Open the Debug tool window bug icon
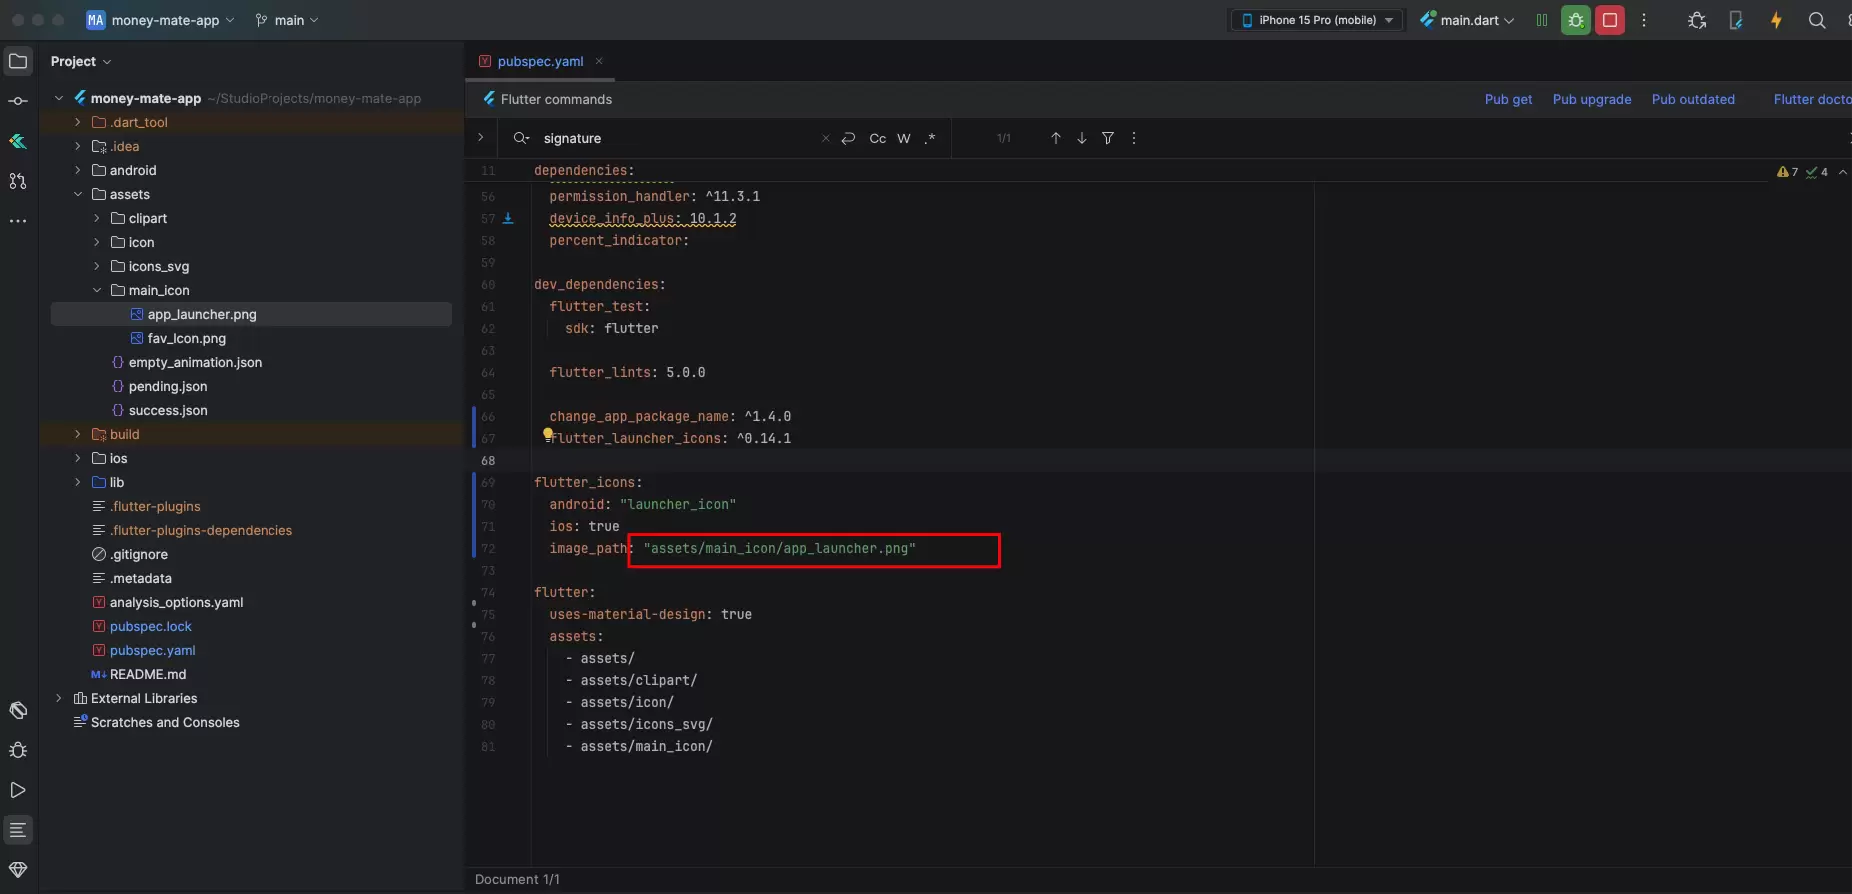 pos(18,750)
